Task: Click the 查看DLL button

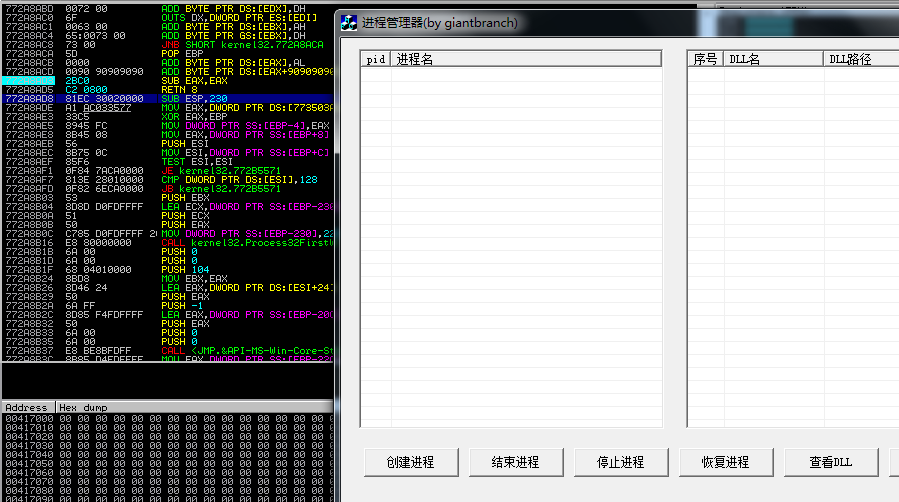Action: click(831, 462)
